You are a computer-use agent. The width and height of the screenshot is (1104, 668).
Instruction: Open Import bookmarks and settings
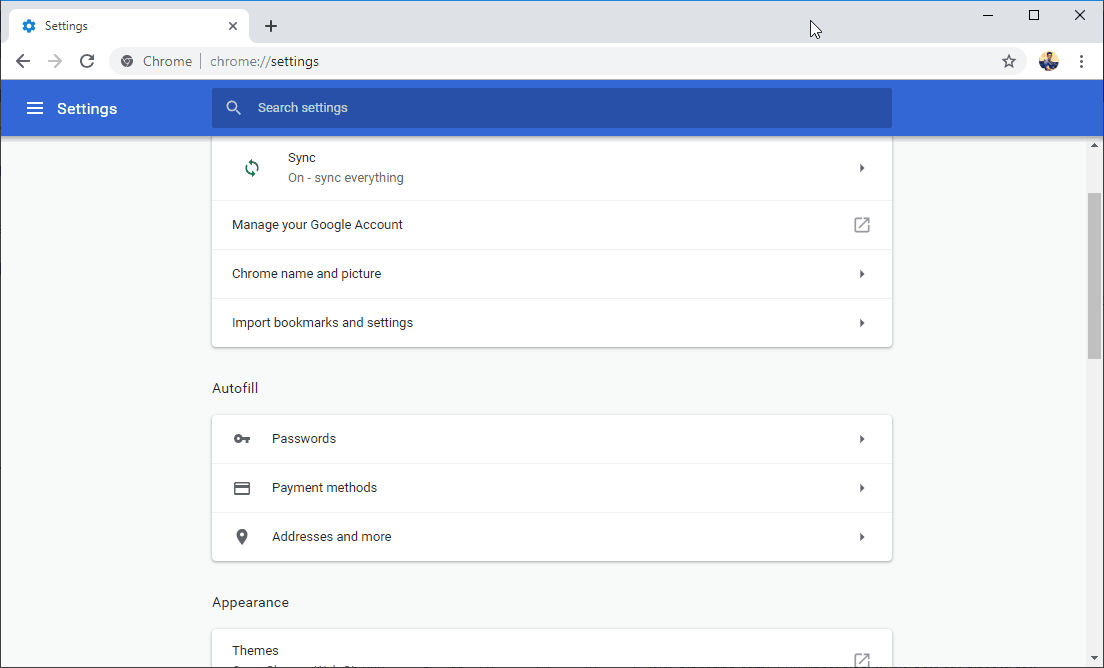pos(552,322)
